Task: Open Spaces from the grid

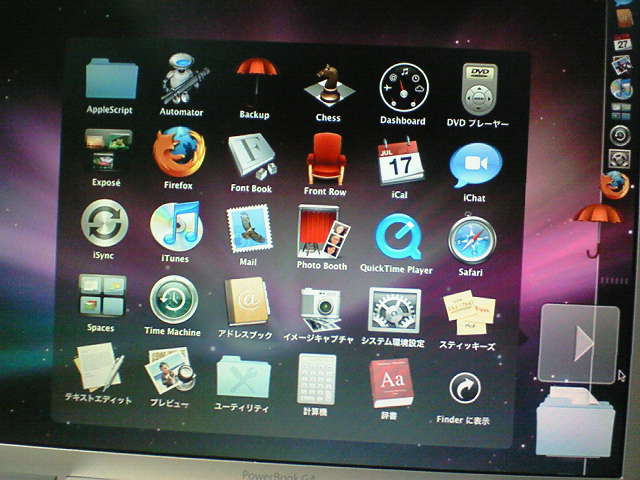Action: pos(102,295)
